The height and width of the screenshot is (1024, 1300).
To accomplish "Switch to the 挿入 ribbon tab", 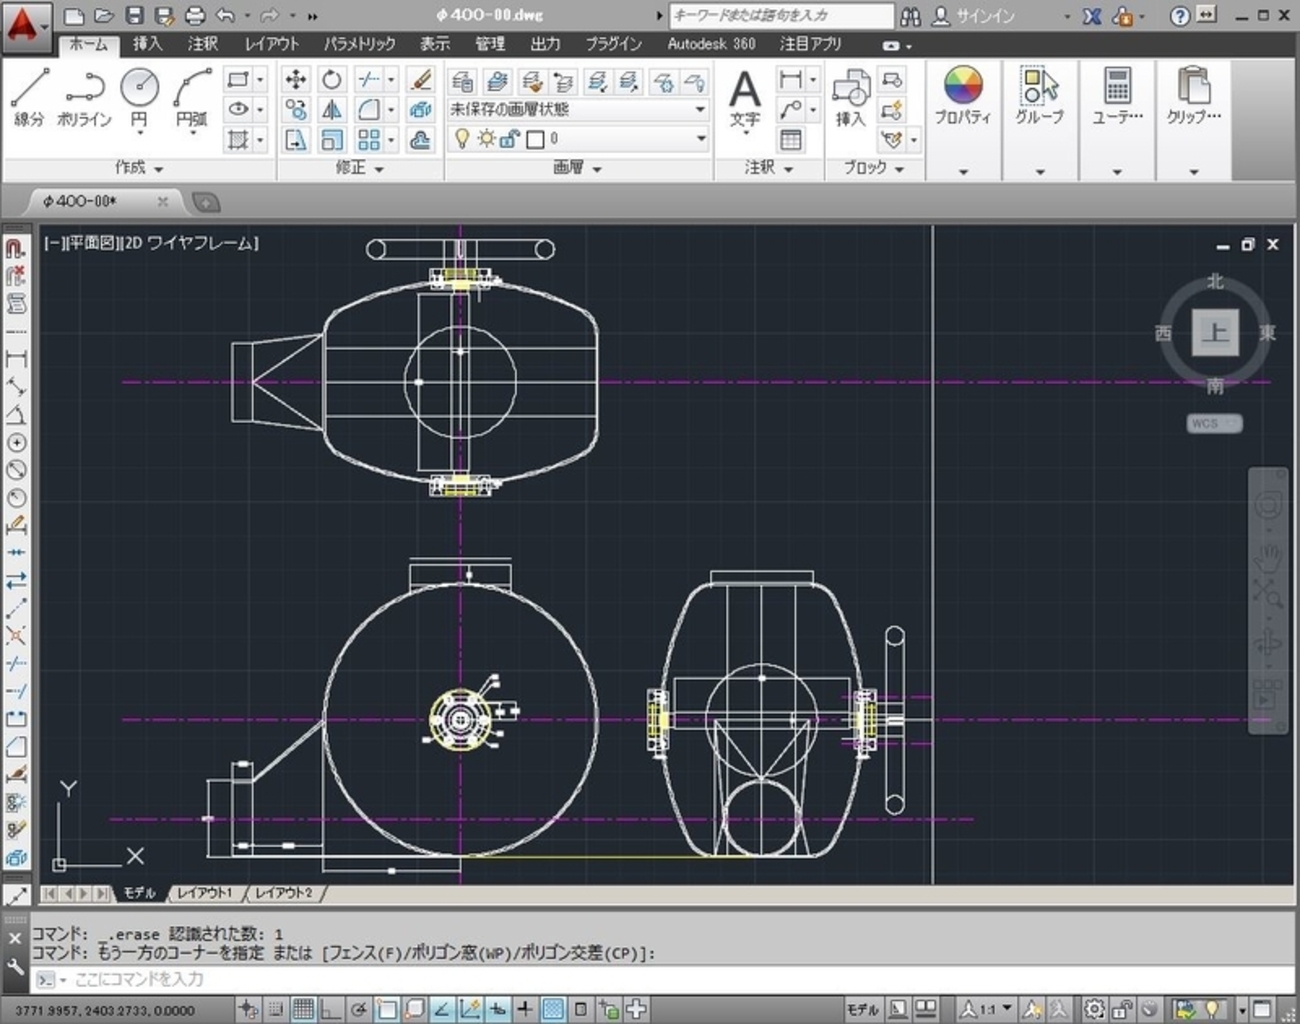I will tap(147, 44).
